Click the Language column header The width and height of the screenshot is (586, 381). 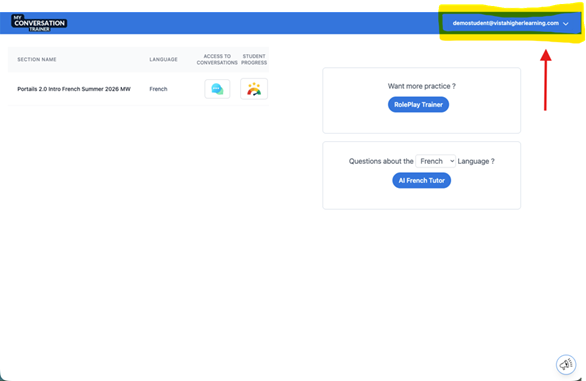tap(163, 59)
